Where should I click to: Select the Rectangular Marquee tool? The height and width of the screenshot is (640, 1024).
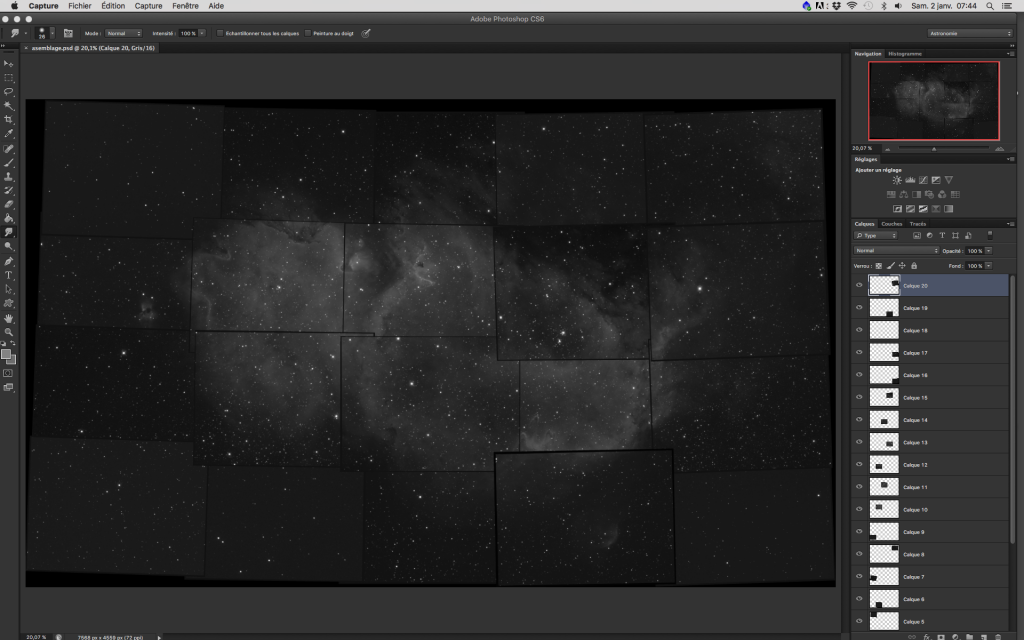[8, 78]
